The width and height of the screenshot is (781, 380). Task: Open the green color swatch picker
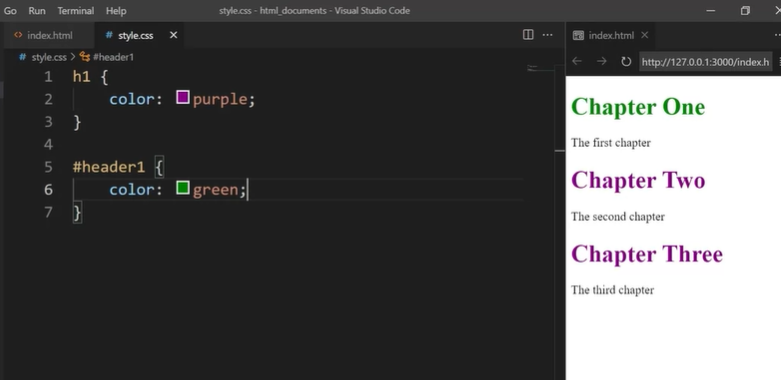click(183, 188)
